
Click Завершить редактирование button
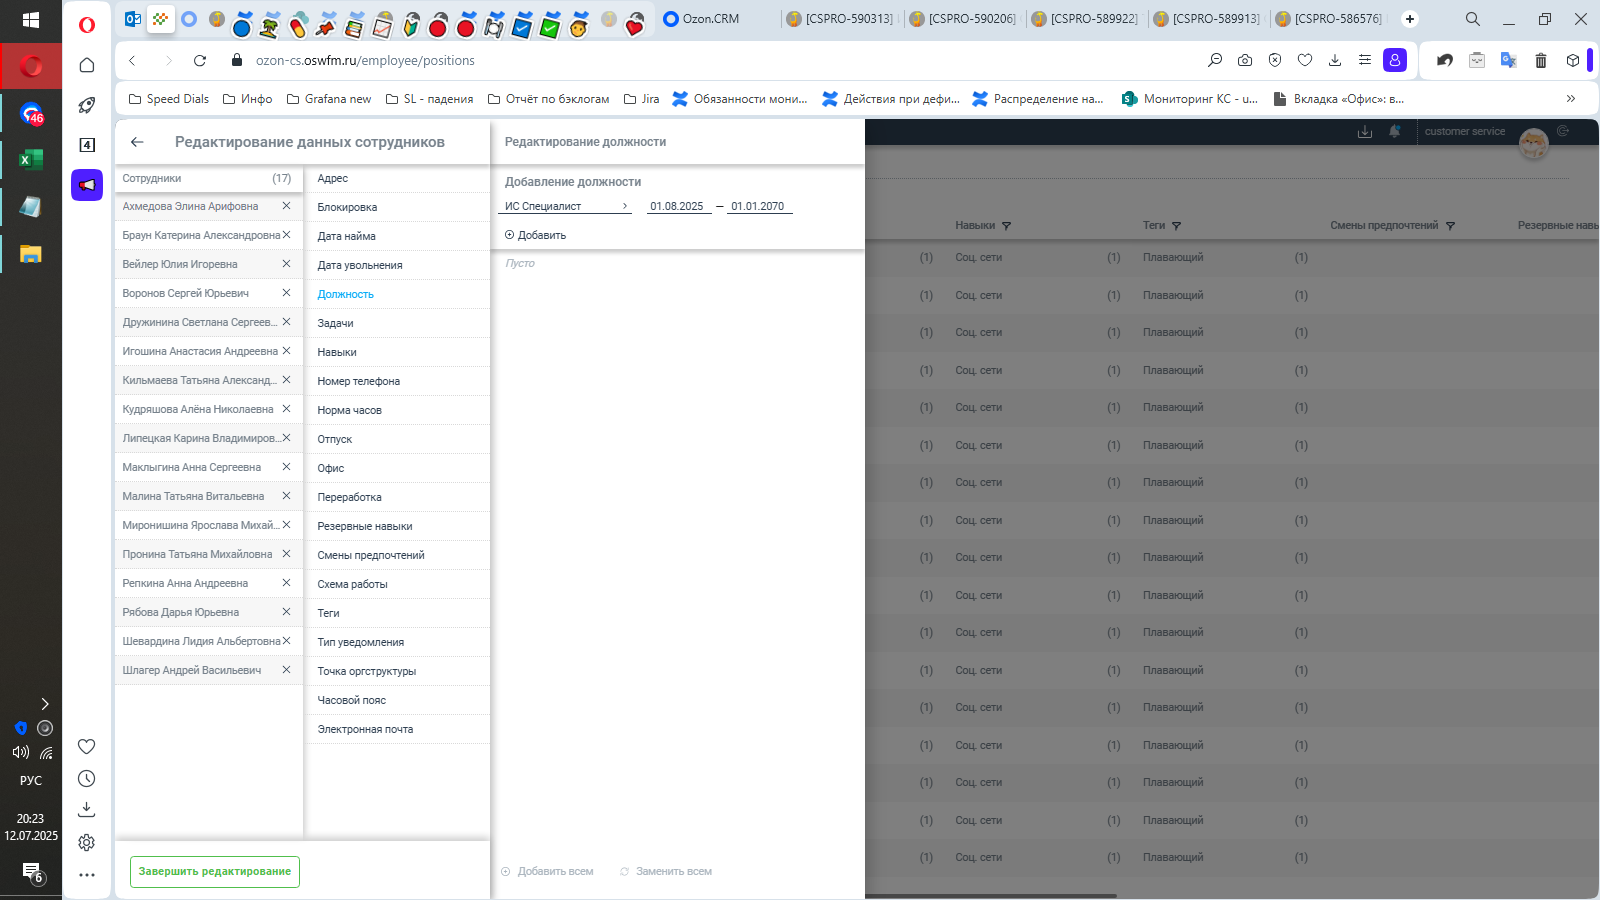pyautogui.click(x=215, y=872)
